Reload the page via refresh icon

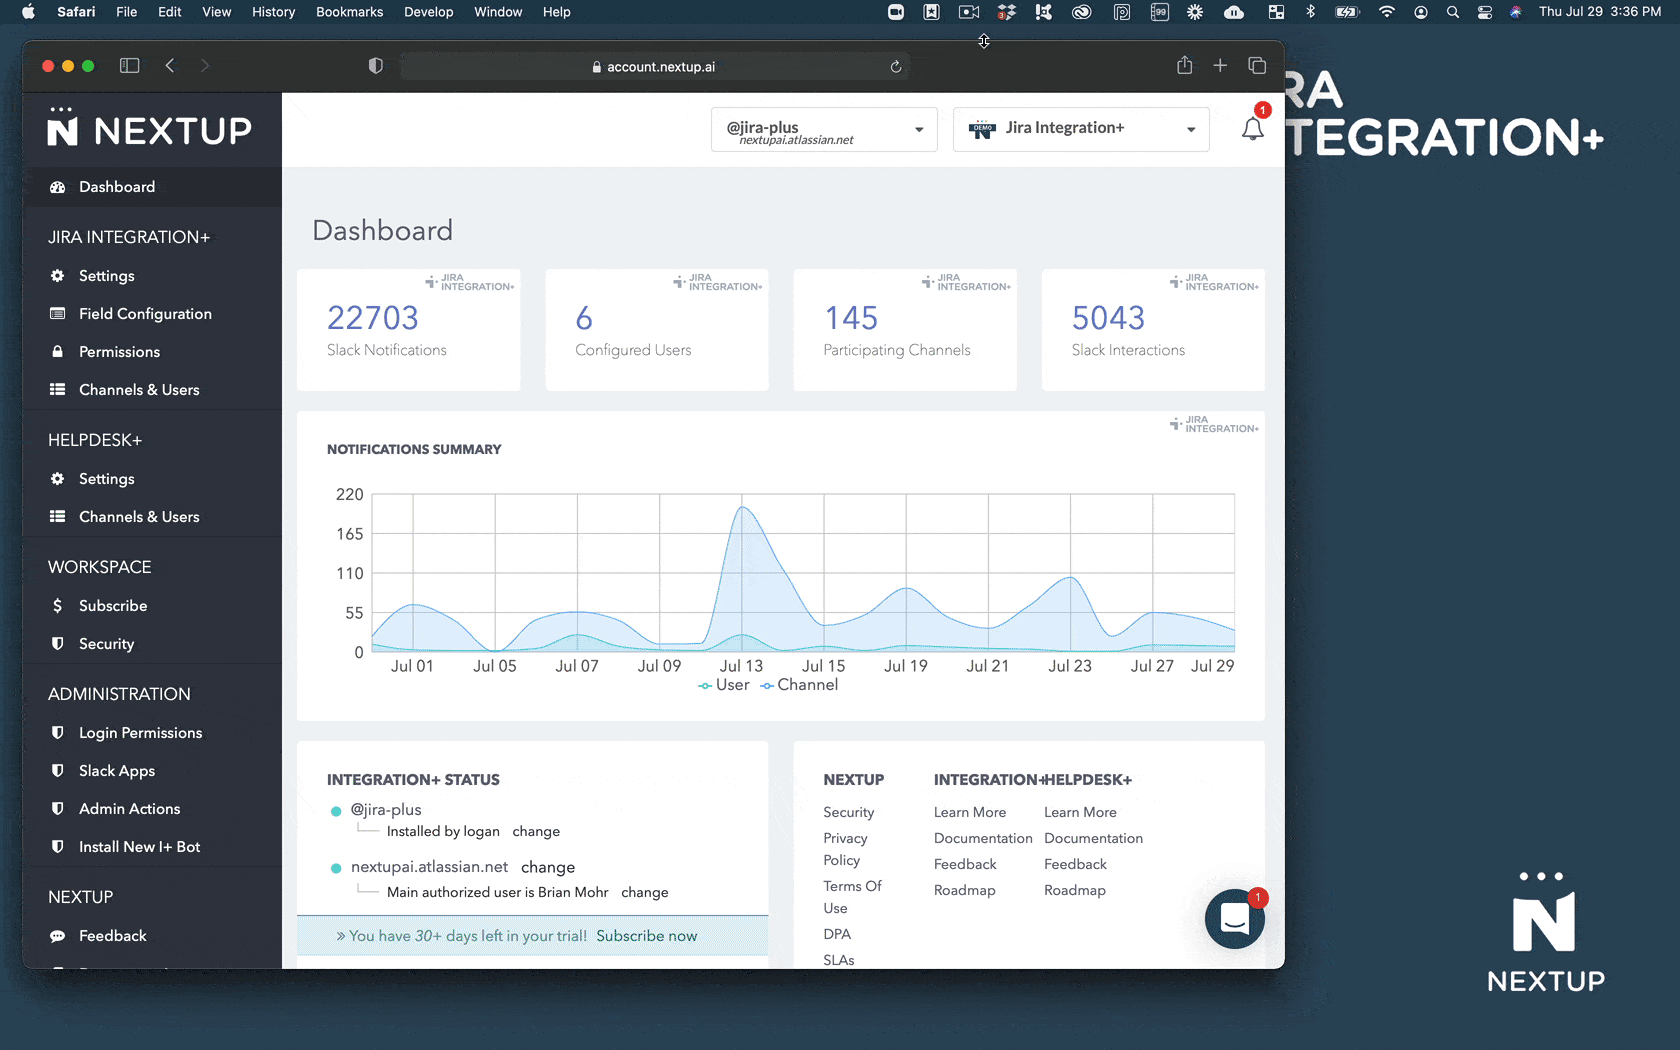coord(896,67)
